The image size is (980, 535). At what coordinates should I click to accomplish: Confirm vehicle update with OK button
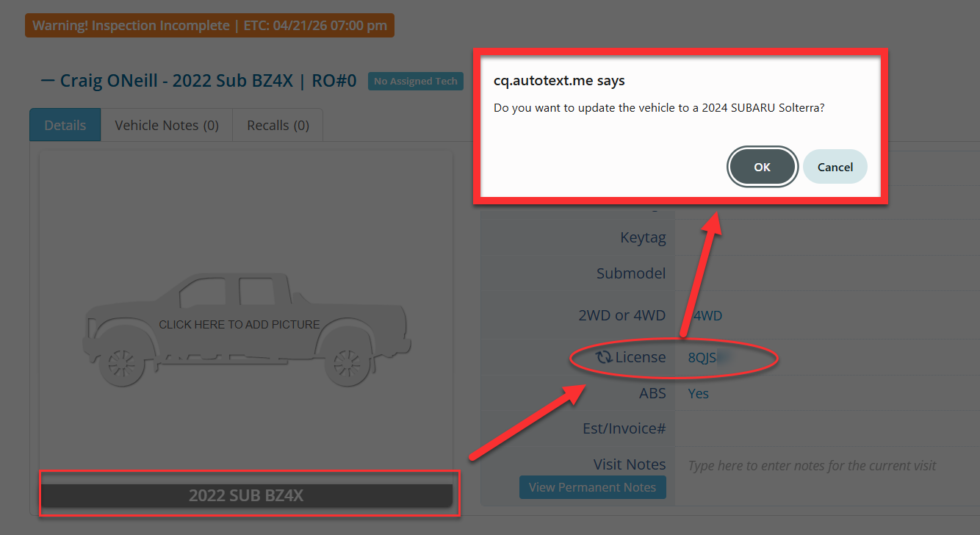pos(762,167)
